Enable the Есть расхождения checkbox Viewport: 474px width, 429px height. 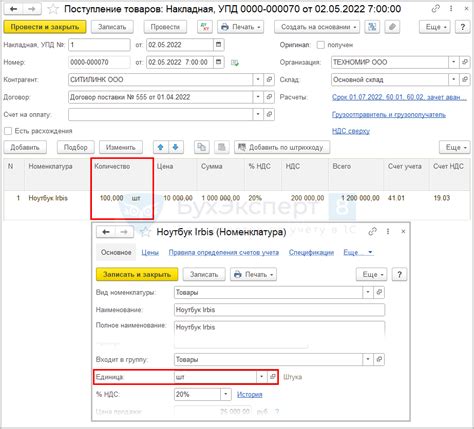[8, 131]
